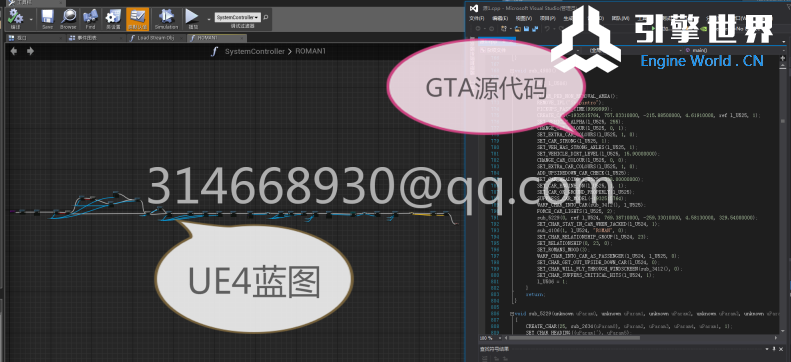Open SystemController debug filter dropdown

pos(238,17)
